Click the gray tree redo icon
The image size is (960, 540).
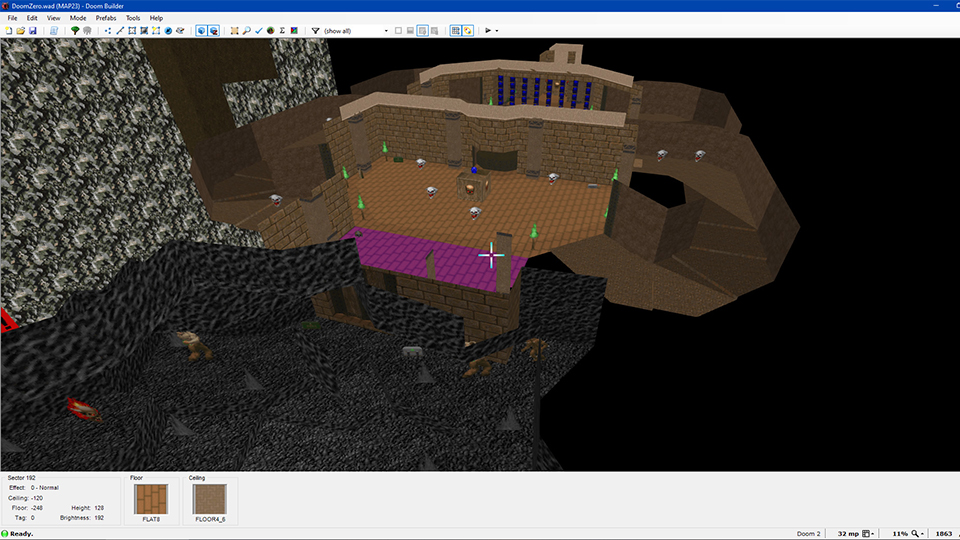[x=87, y=31]
